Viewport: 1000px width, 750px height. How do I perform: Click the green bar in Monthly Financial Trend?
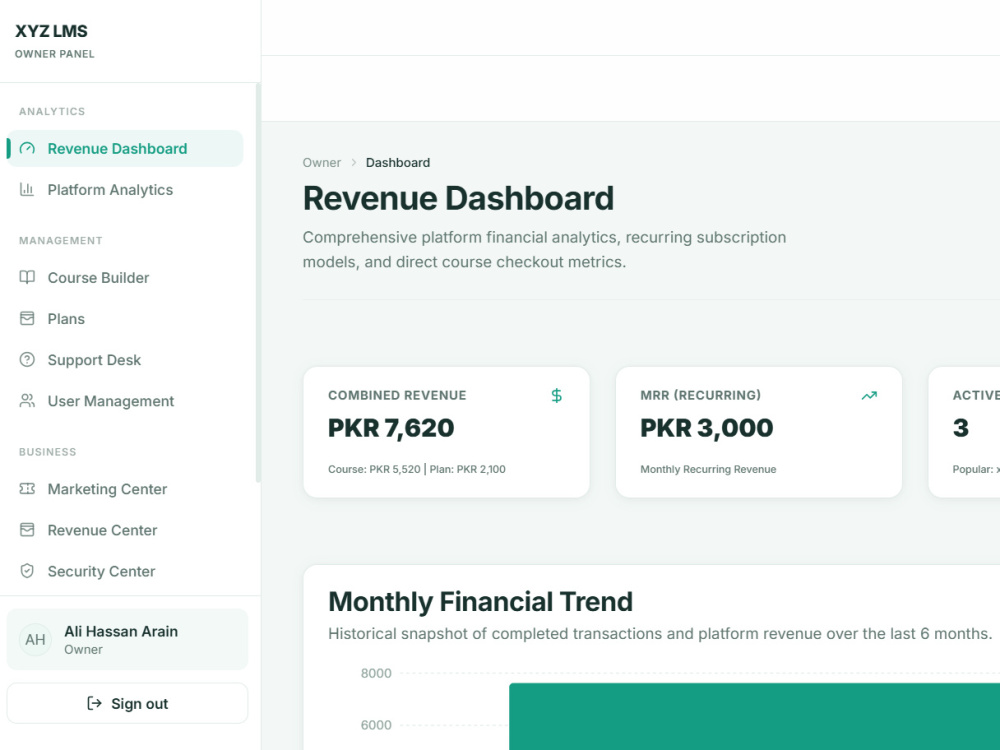pyautogui.click(x=754, y=716)
